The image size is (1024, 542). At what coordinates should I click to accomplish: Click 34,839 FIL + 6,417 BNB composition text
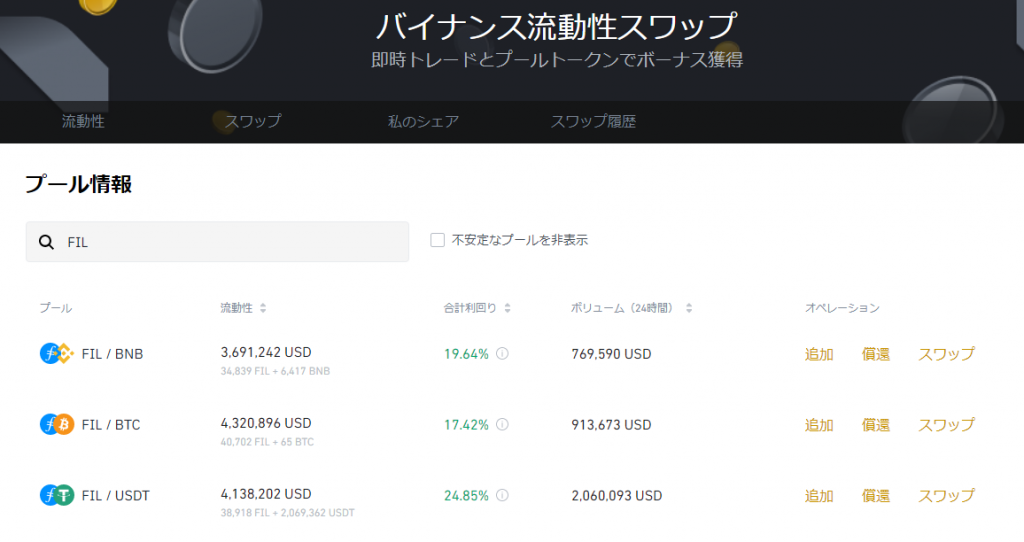(x=276, y=371)
